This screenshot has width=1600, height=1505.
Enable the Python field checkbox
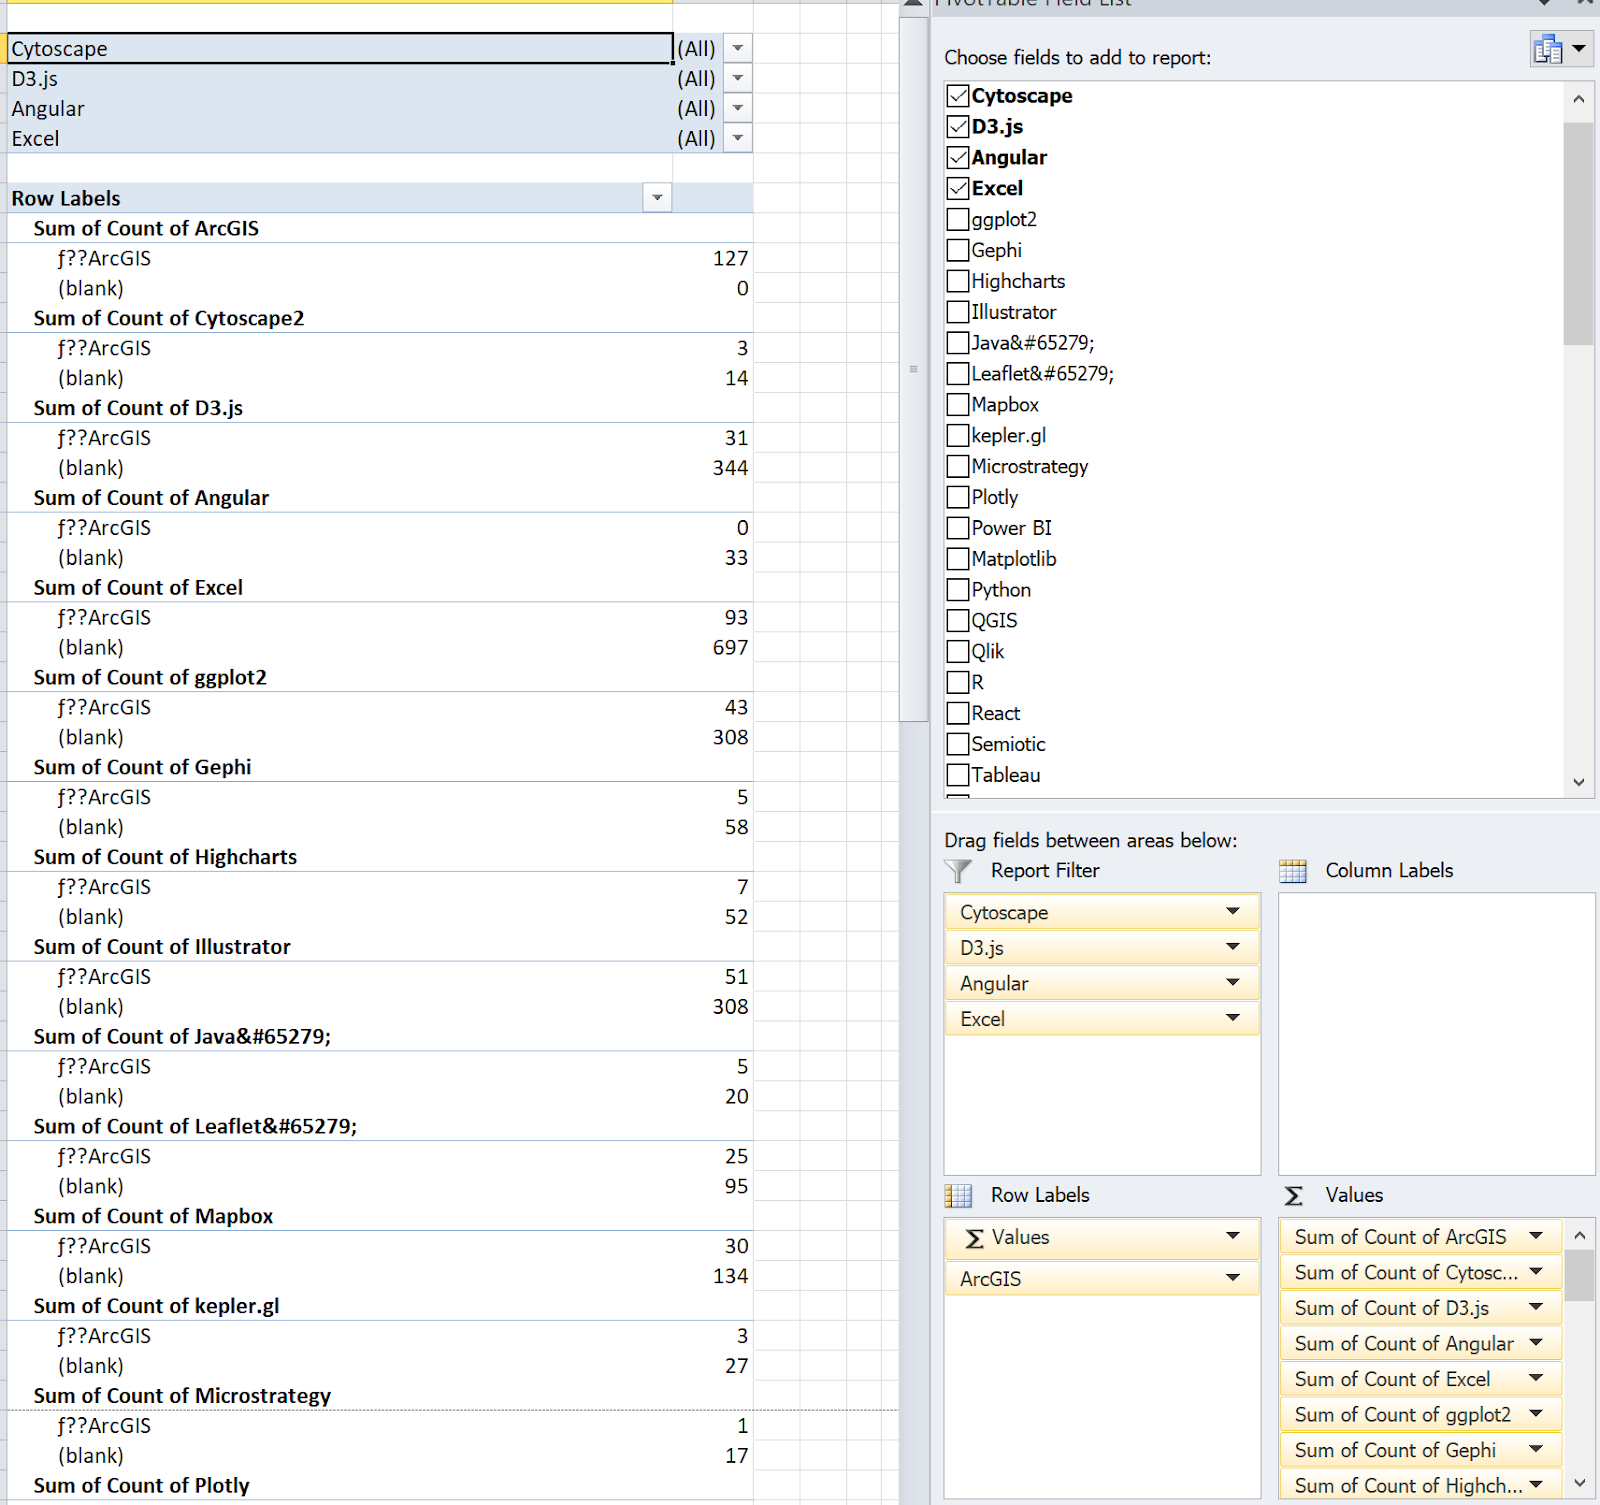pos(958,591)
